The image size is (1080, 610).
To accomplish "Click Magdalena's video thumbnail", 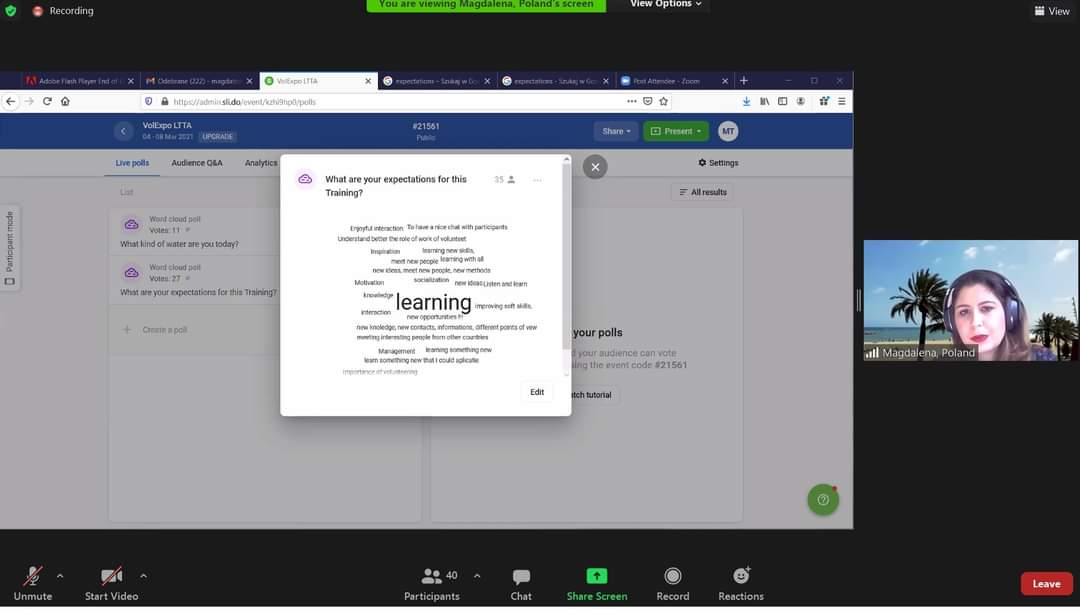I will (x=970, y=300).
